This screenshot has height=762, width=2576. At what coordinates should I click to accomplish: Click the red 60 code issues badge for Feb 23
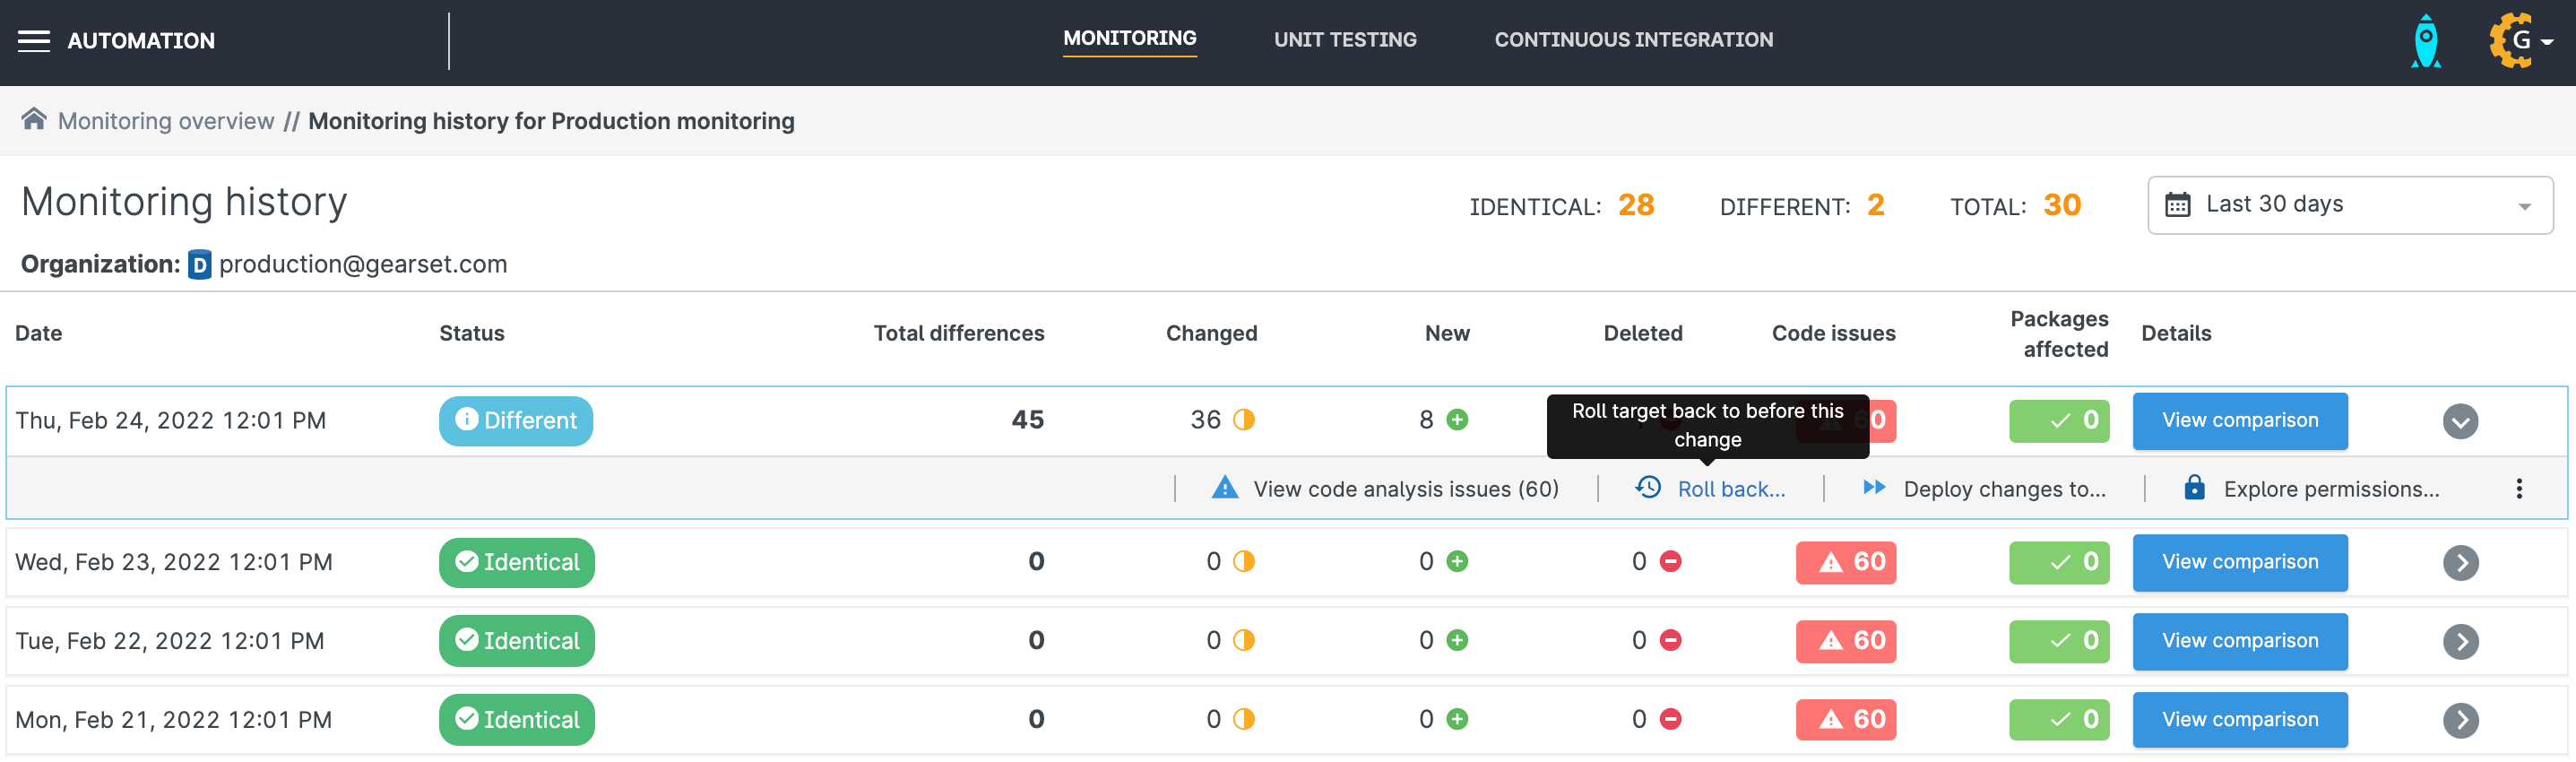[x=1845, y=563]
